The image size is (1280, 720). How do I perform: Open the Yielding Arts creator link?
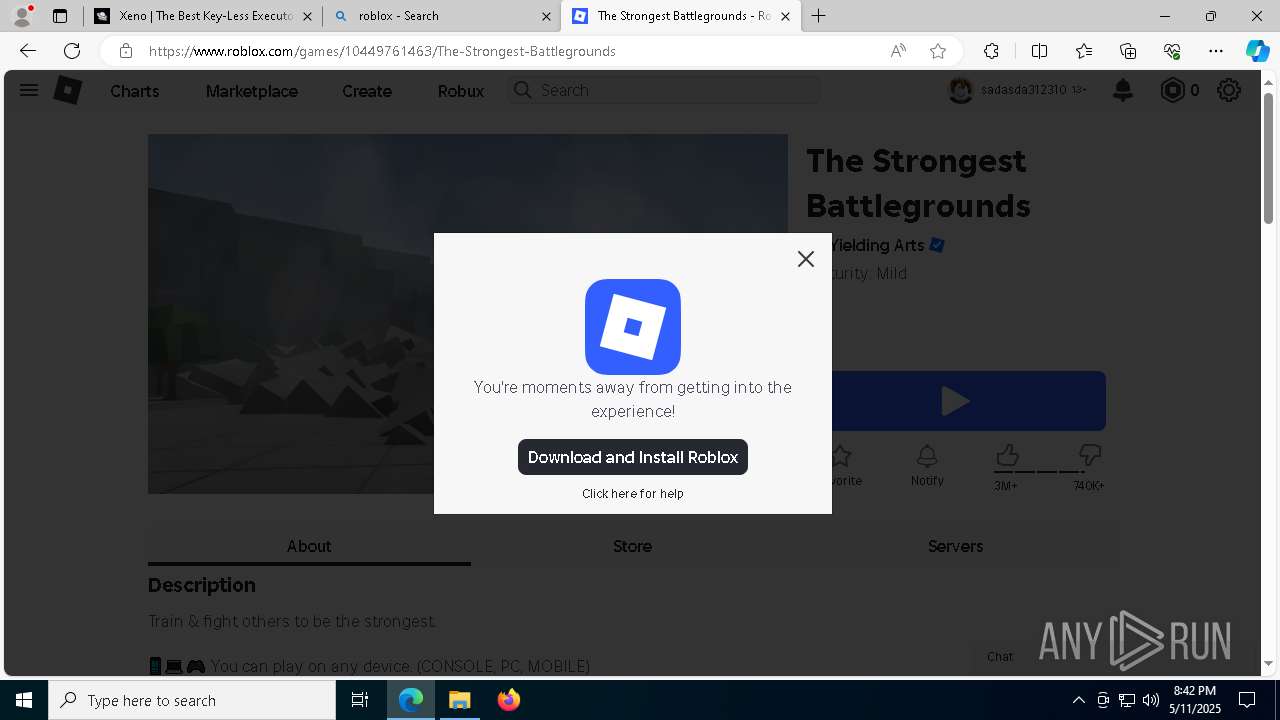[876, 245]
